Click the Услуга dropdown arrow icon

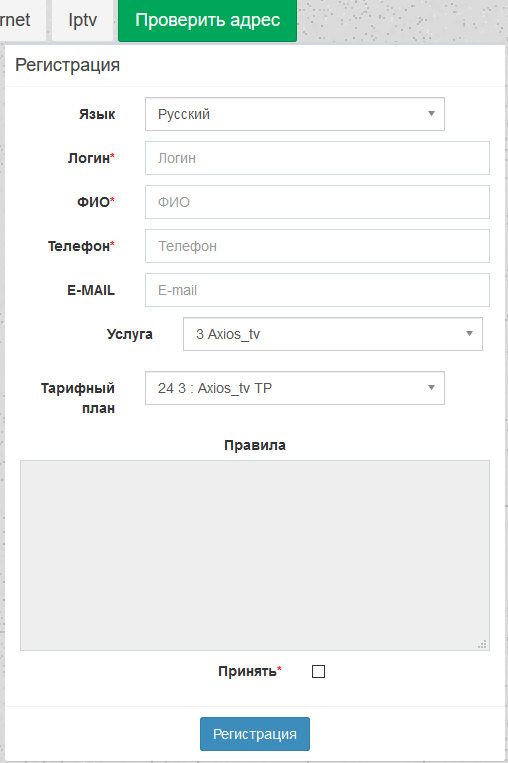469,334
